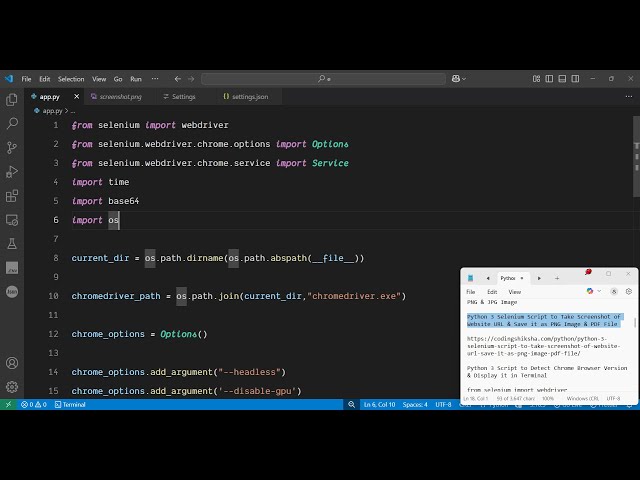
Task: Expand breadcrumb ellipsis after app.py
Action: (x=73, y=111)
